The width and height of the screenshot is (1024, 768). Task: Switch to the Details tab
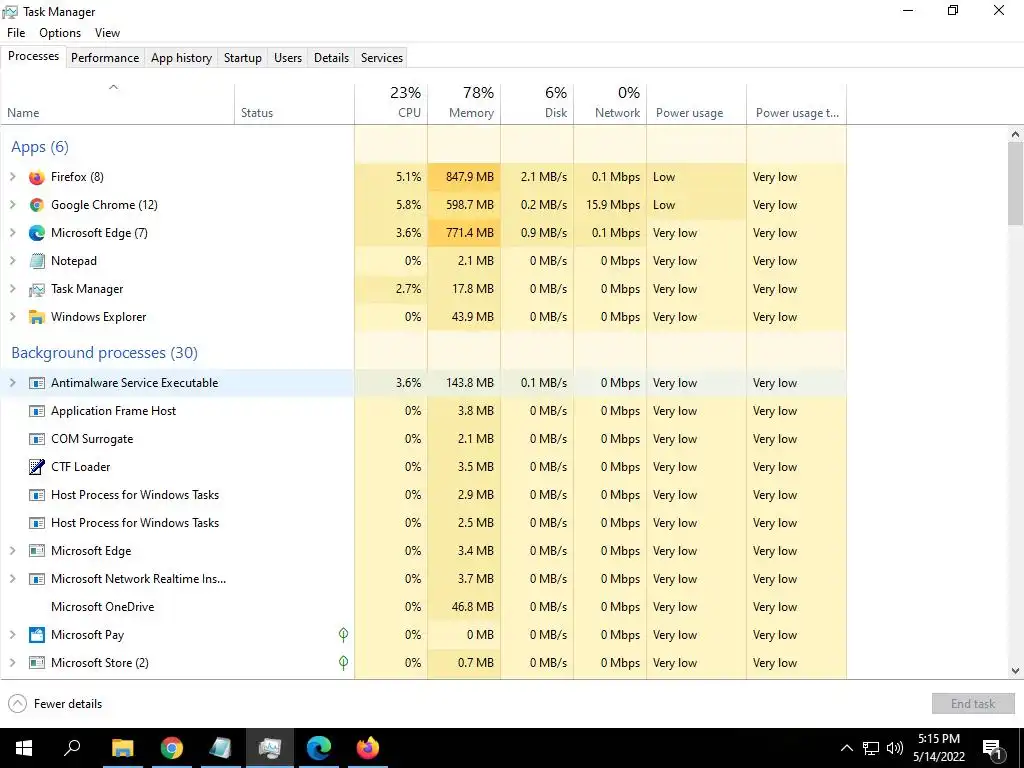pyautogui.click(x=331, y=57)
